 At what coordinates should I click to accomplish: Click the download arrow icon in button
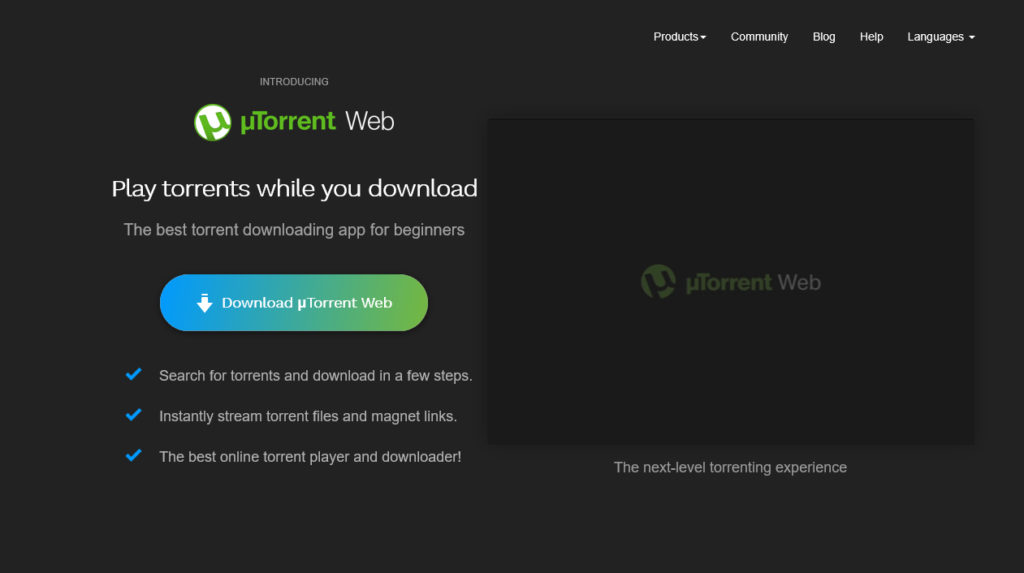(x=204, y=303)
